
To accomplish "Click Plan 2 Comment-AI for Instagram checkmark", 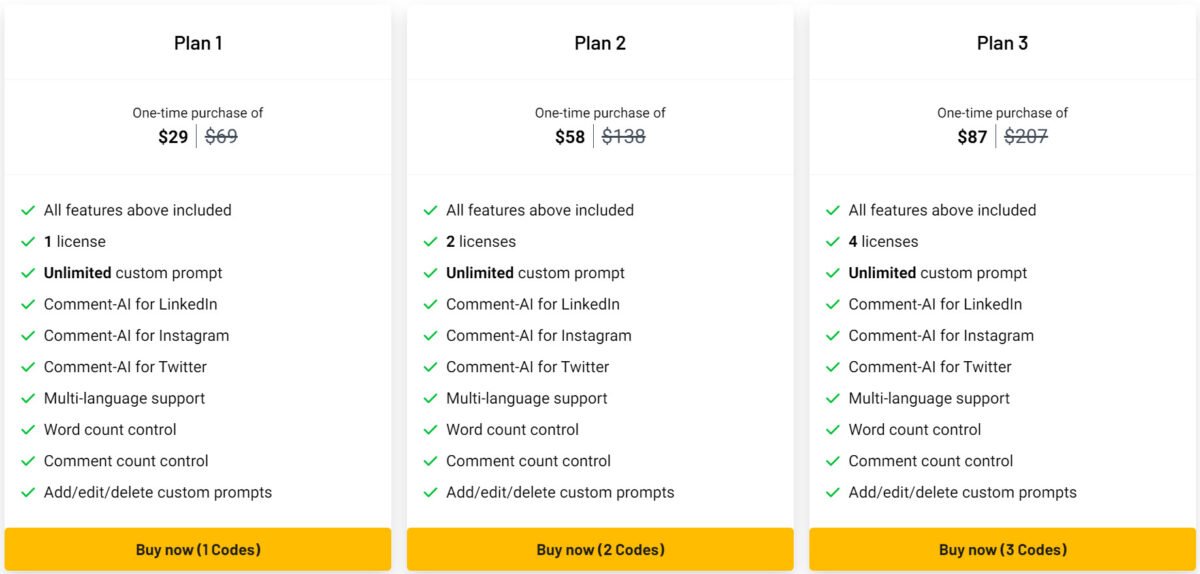I will tap(430, 336).
